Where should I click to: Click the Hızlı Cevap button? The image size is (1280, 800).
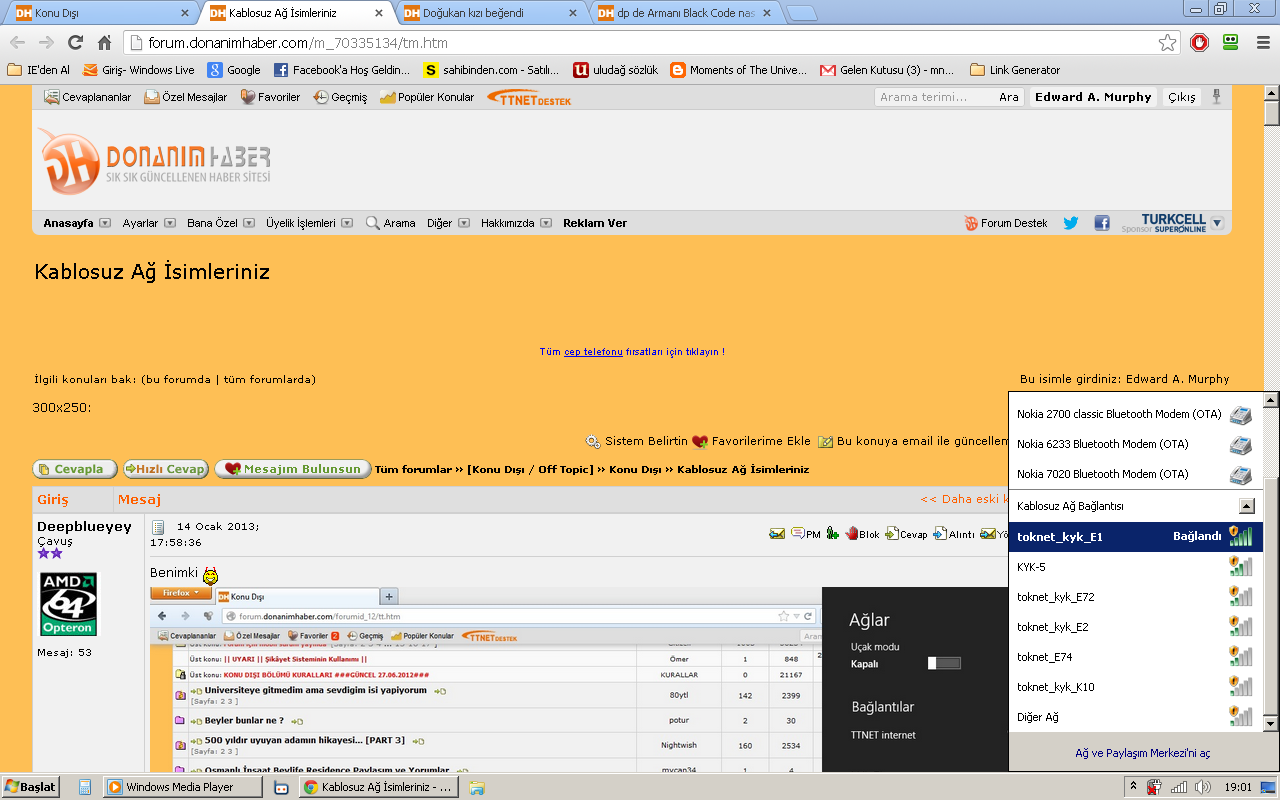[x=166, y=469]
